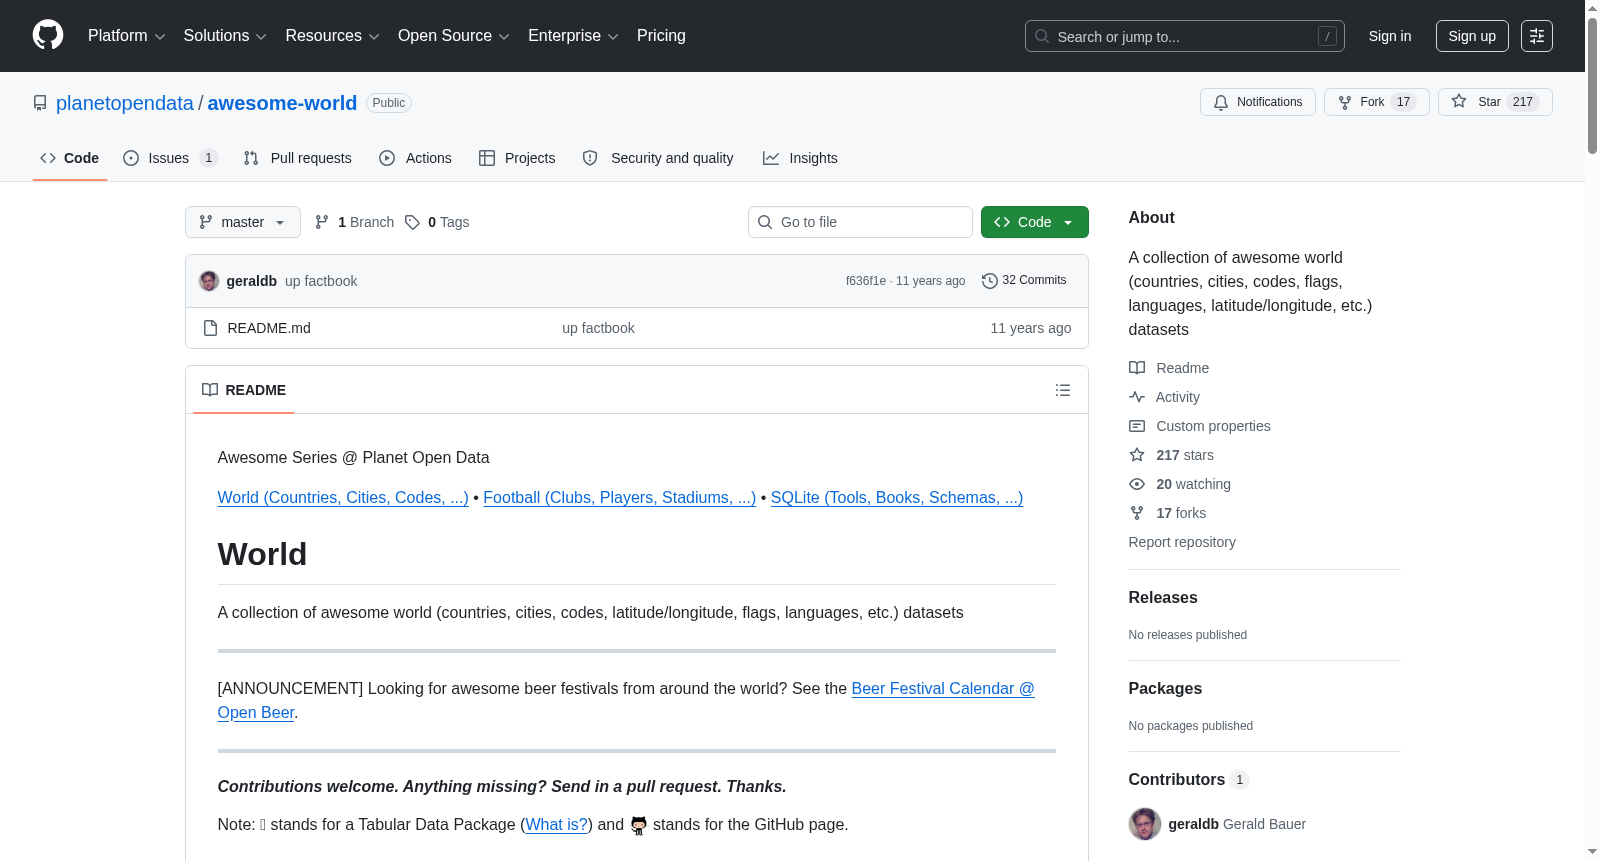Open the planetopendata owner link

coord(125,103)
